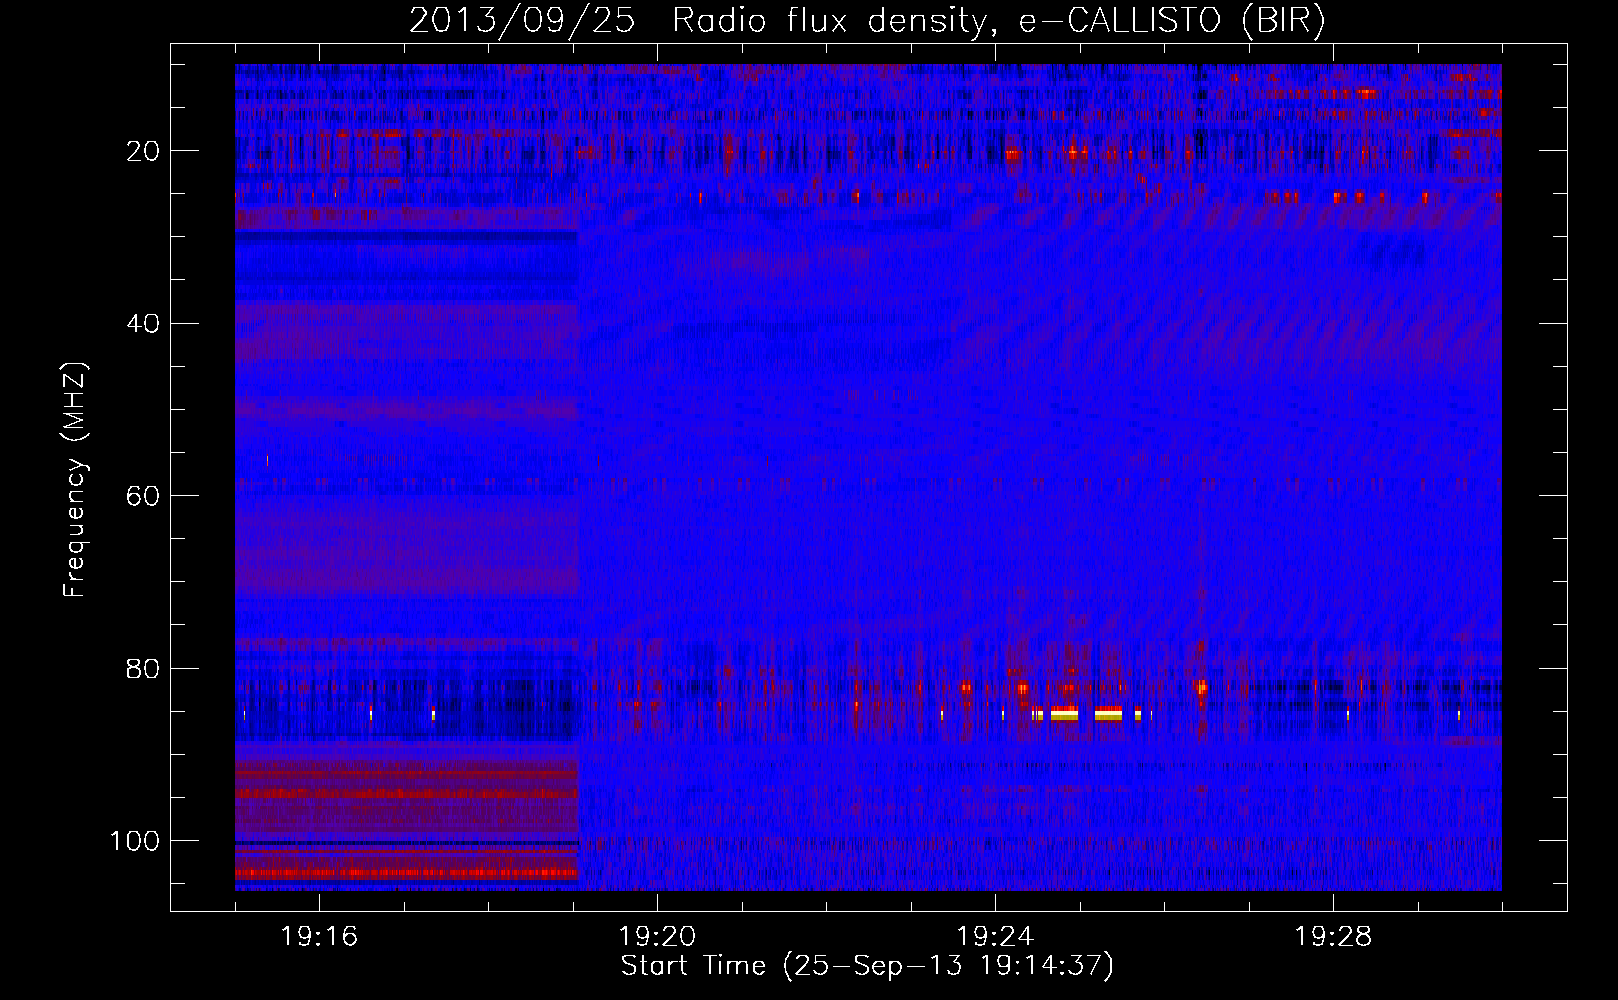1618x1000 pixels.
Task: Click the "Start Time (25-Sep-13 19:14:37)" label
Action: click(x=867, y=966)
